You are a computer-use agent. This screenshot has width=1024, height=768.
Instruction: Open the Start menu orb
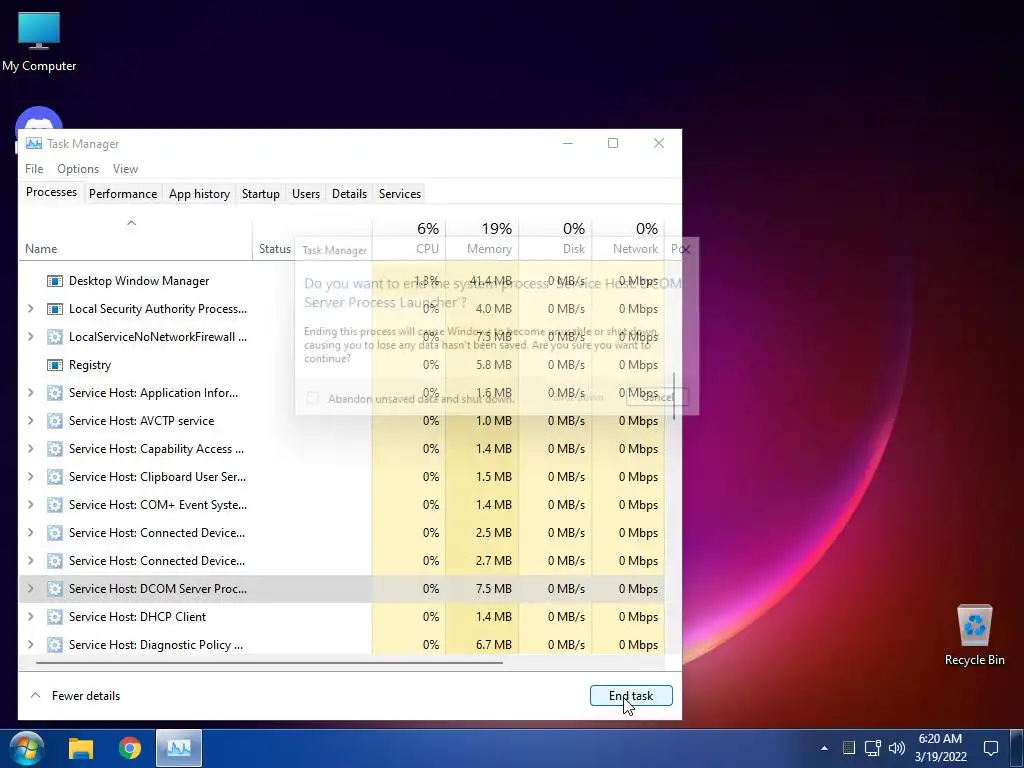pyautogui.click(x=26, y=748)
